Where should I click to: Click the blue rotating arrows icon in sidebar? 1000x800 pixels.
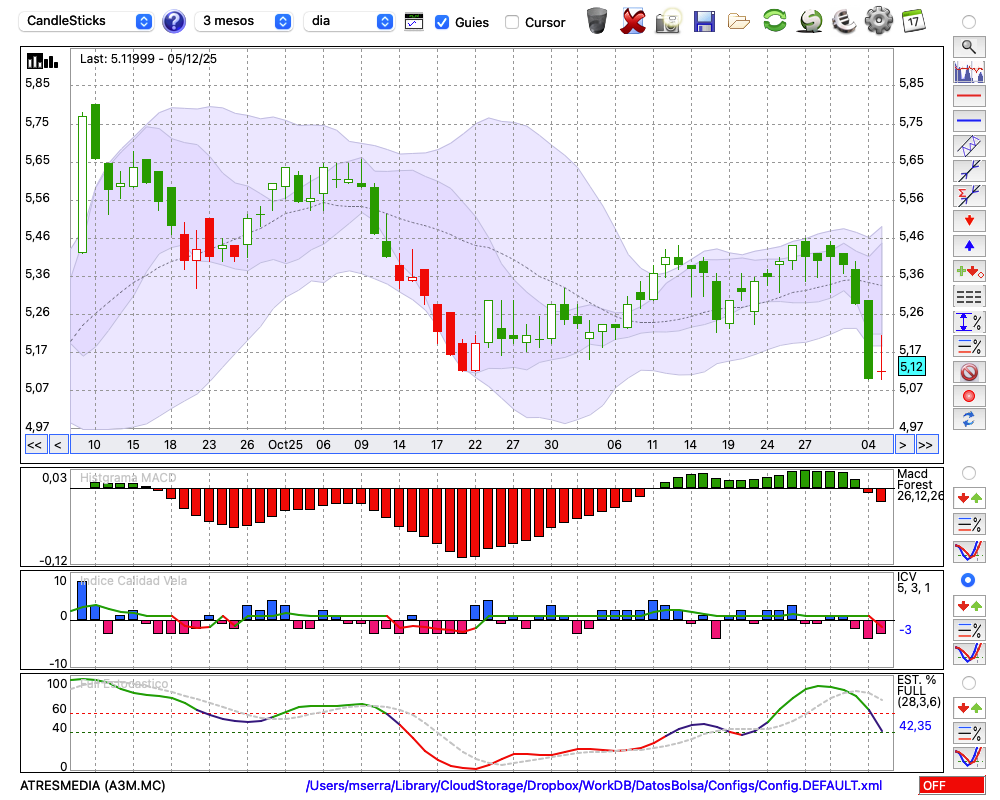(969, 420)
